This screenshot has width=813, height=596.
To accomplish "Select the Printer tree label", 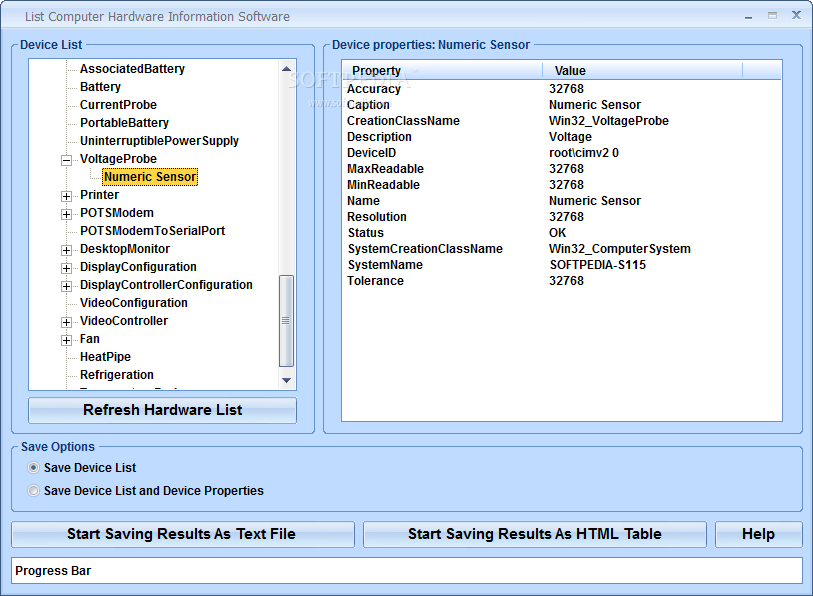I will pyautogui.click(x=100, y=195).
